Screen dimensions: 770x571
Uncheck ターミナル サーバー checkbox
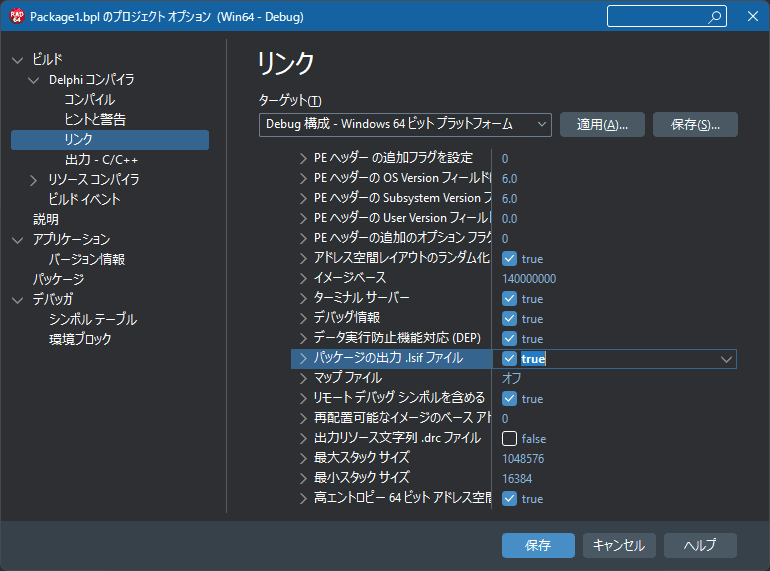(x=509, y=299)
